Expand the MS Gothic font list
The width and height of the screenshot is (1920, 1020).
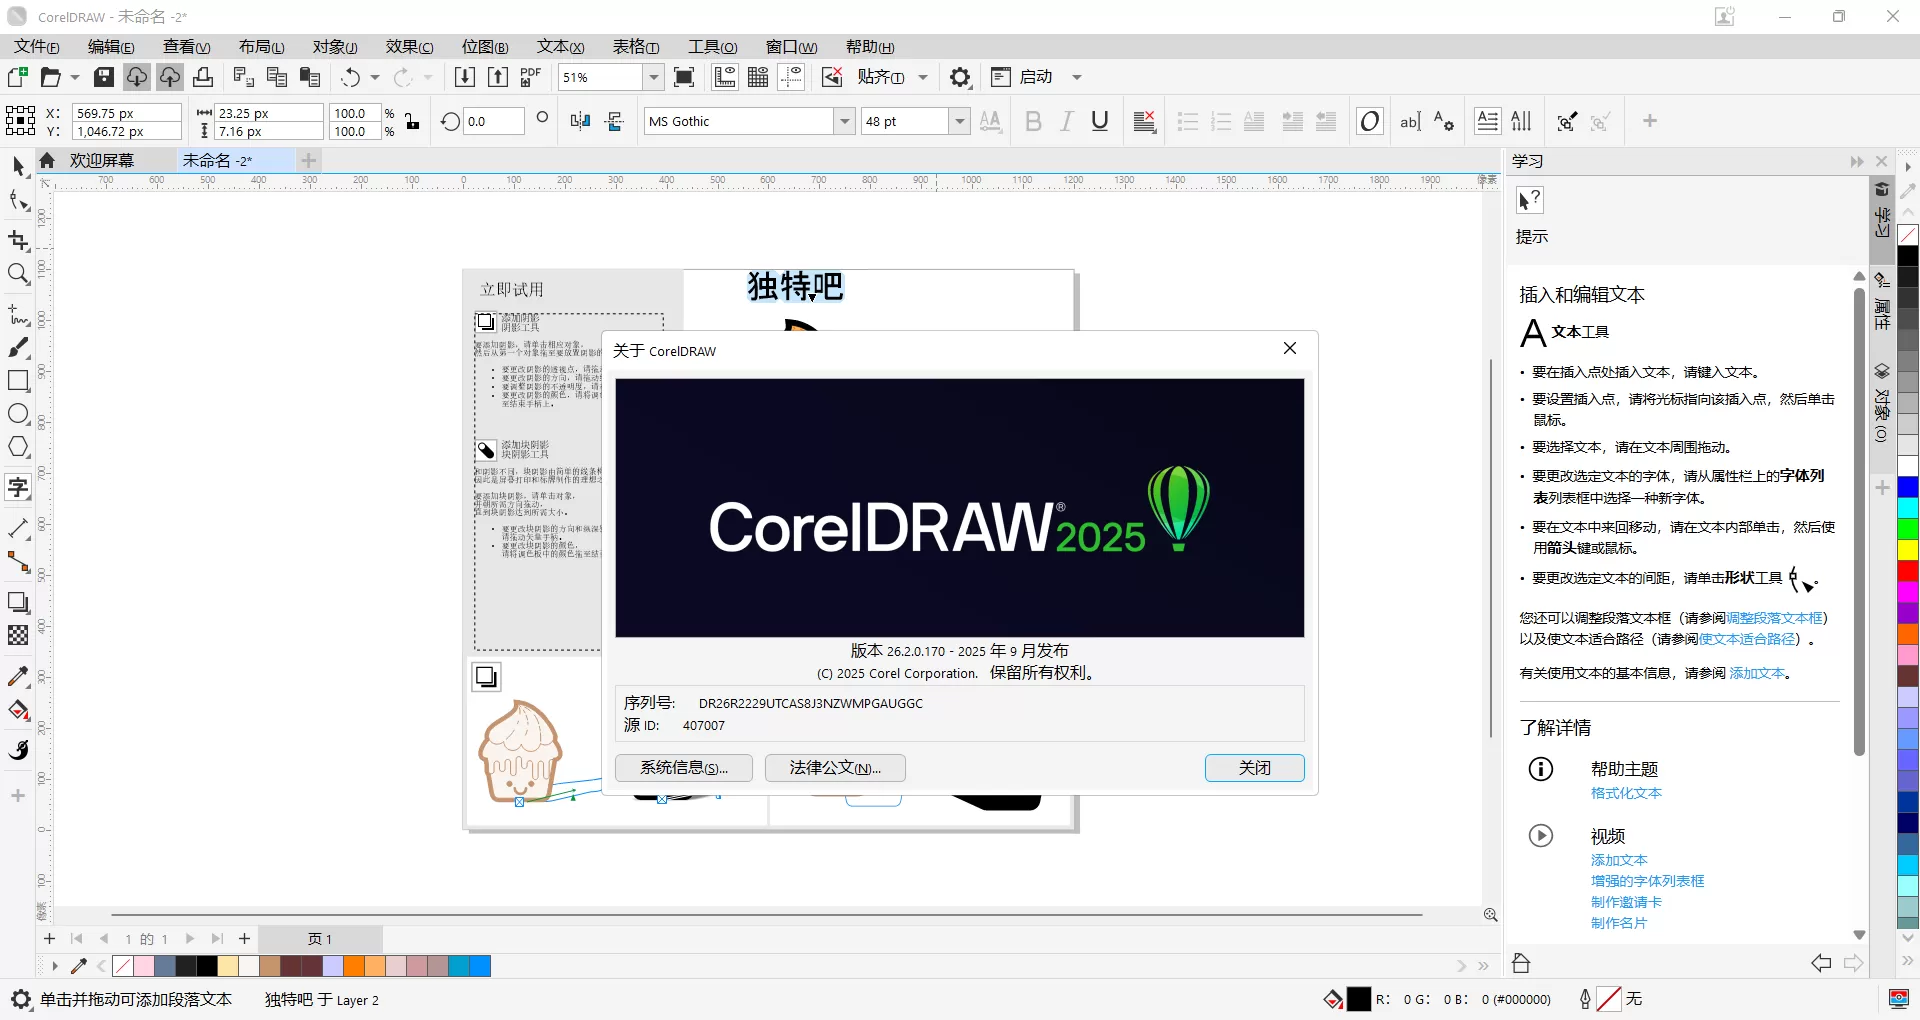coord(846,121)
